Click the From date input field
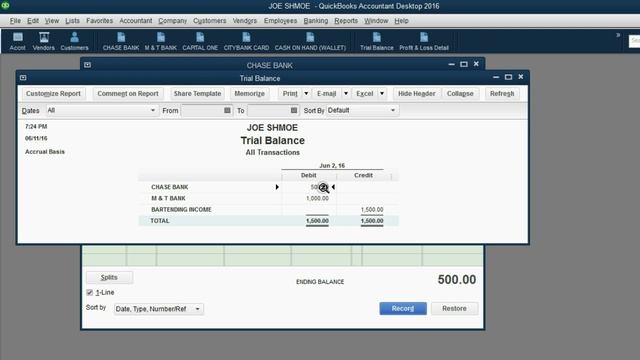The height and width of the screenshot is (360, 640). [x=202, y=110]
